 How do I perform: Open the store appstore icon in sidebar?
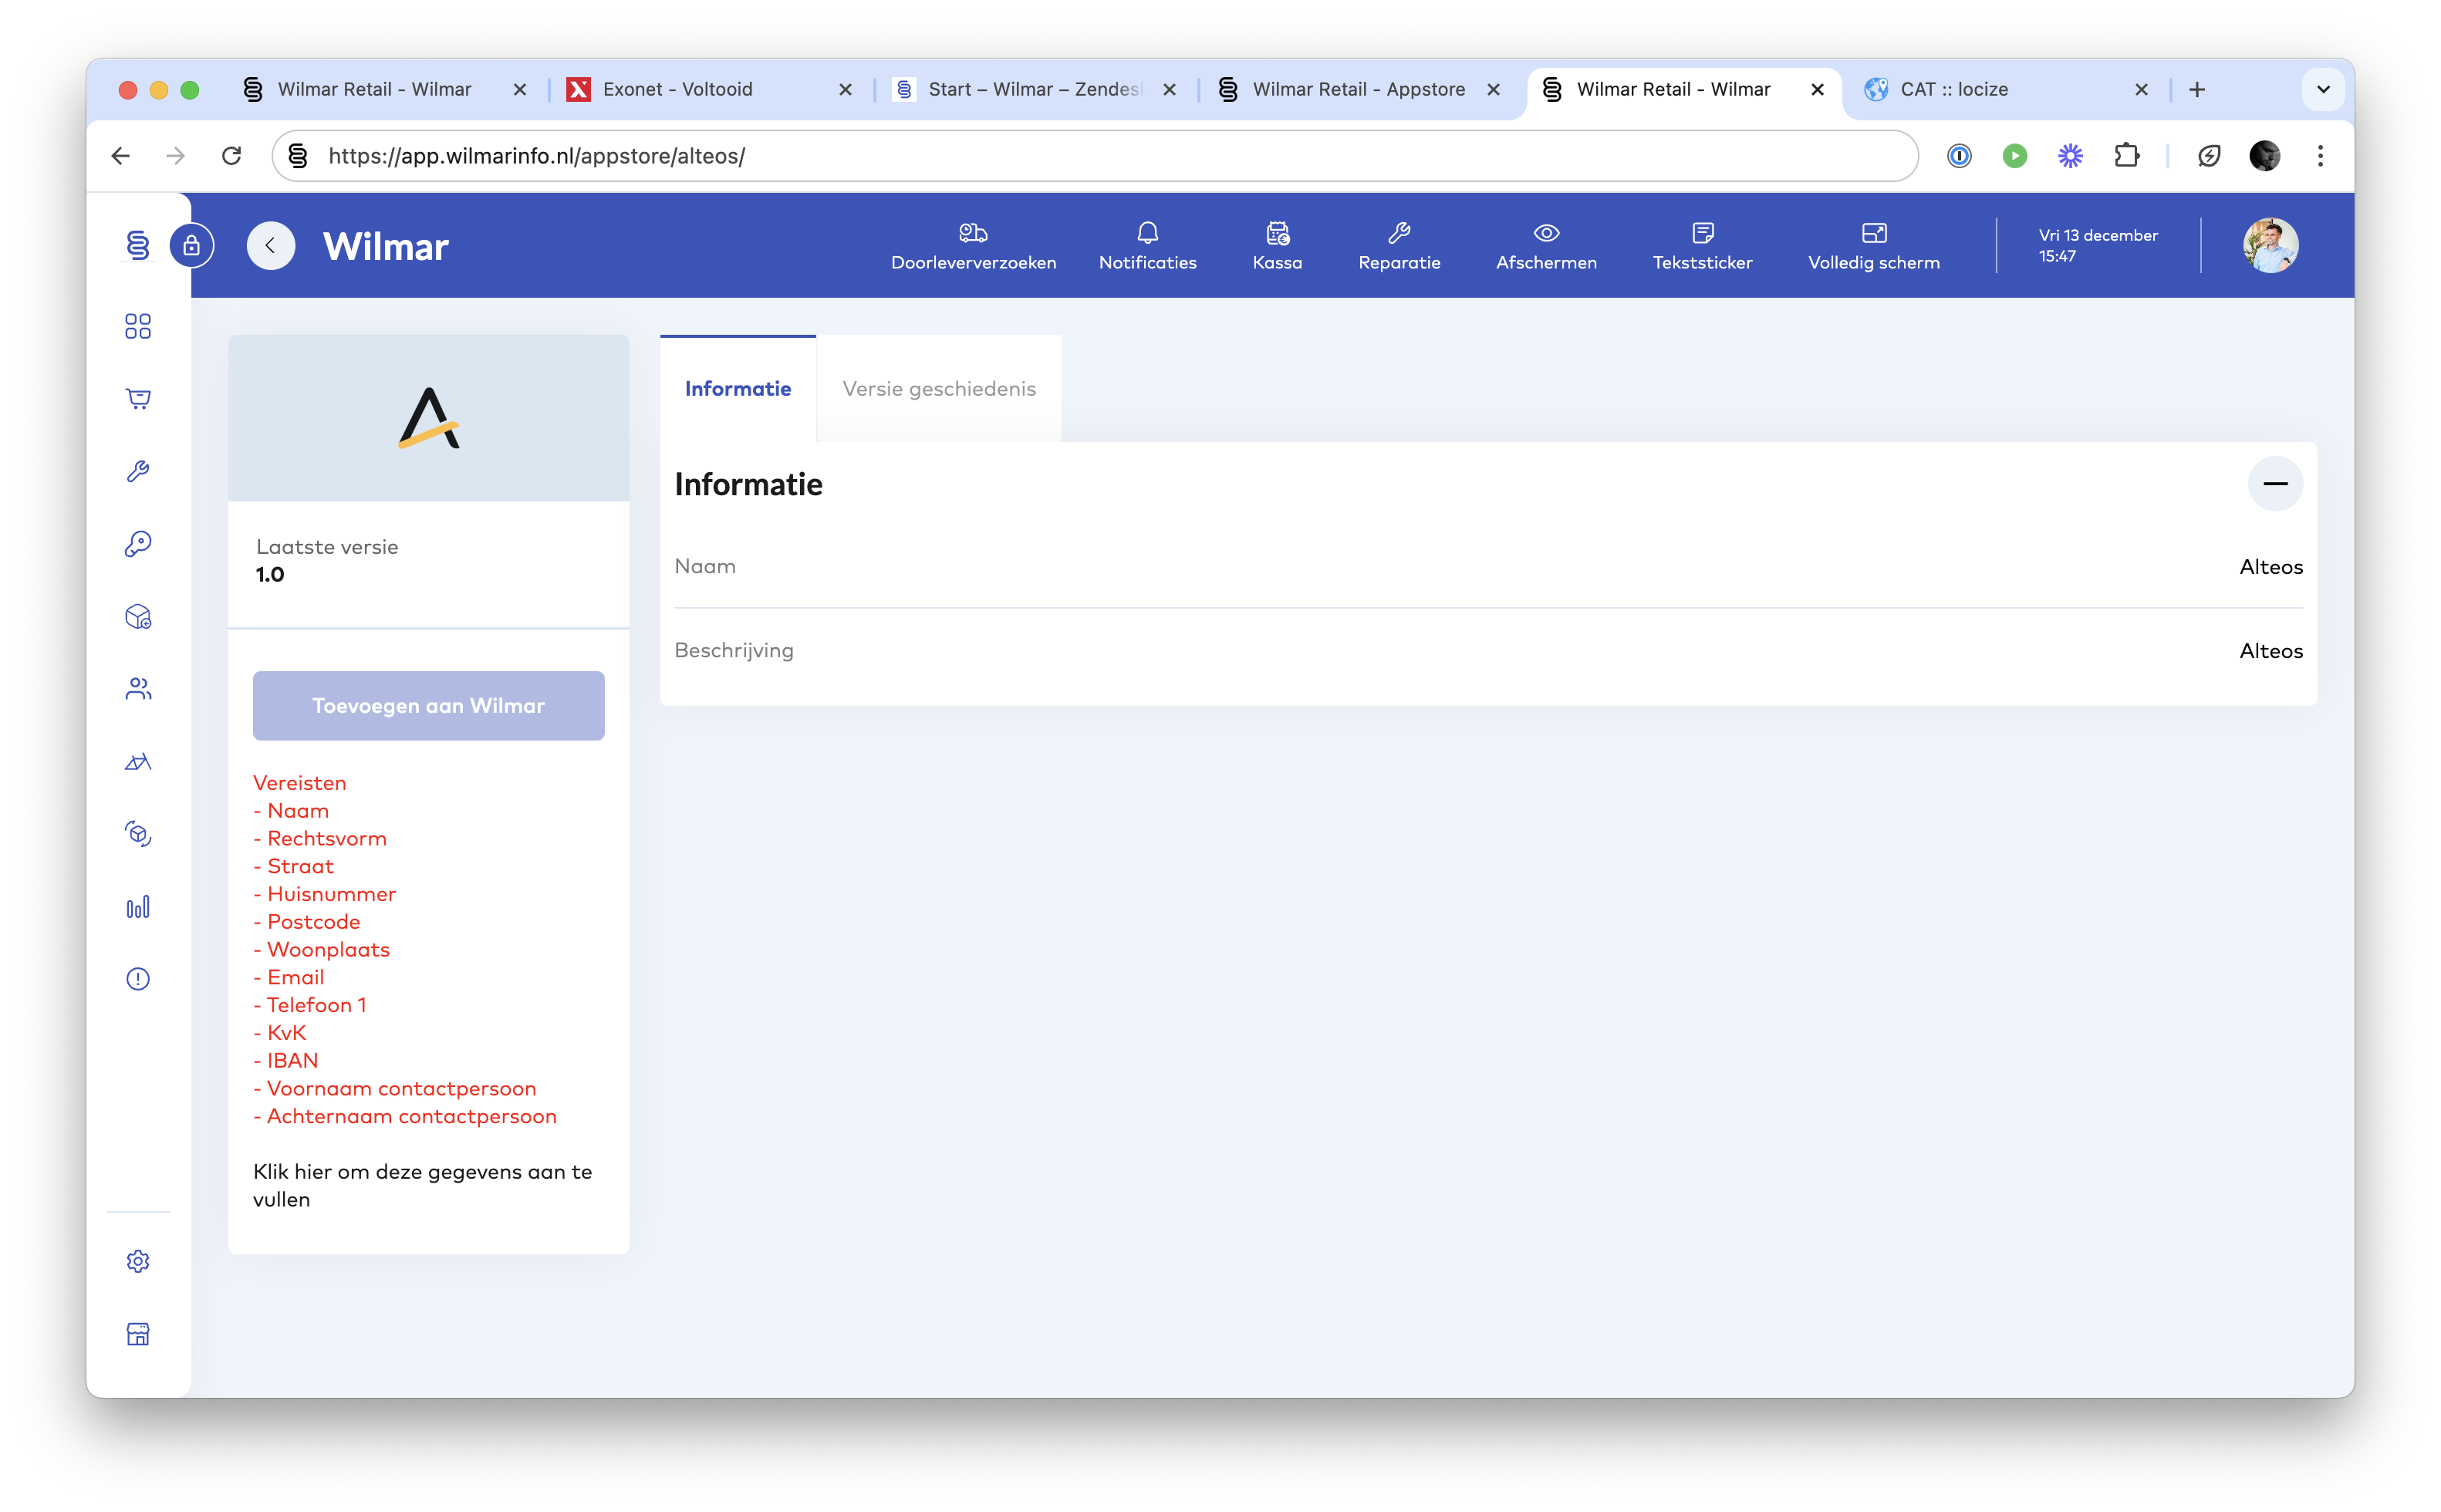click(138, 1334)
